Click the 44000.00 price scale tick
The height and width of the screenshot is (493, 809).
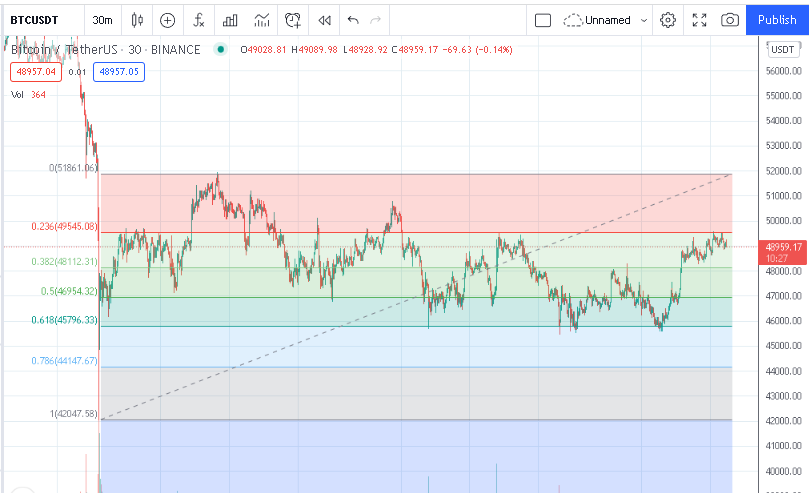point(784,371)
